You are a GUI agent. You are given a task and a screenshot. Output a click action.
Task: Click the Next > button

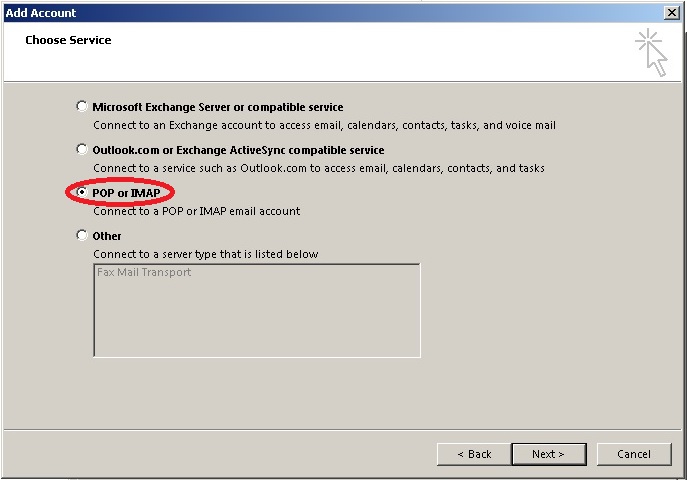549,454
